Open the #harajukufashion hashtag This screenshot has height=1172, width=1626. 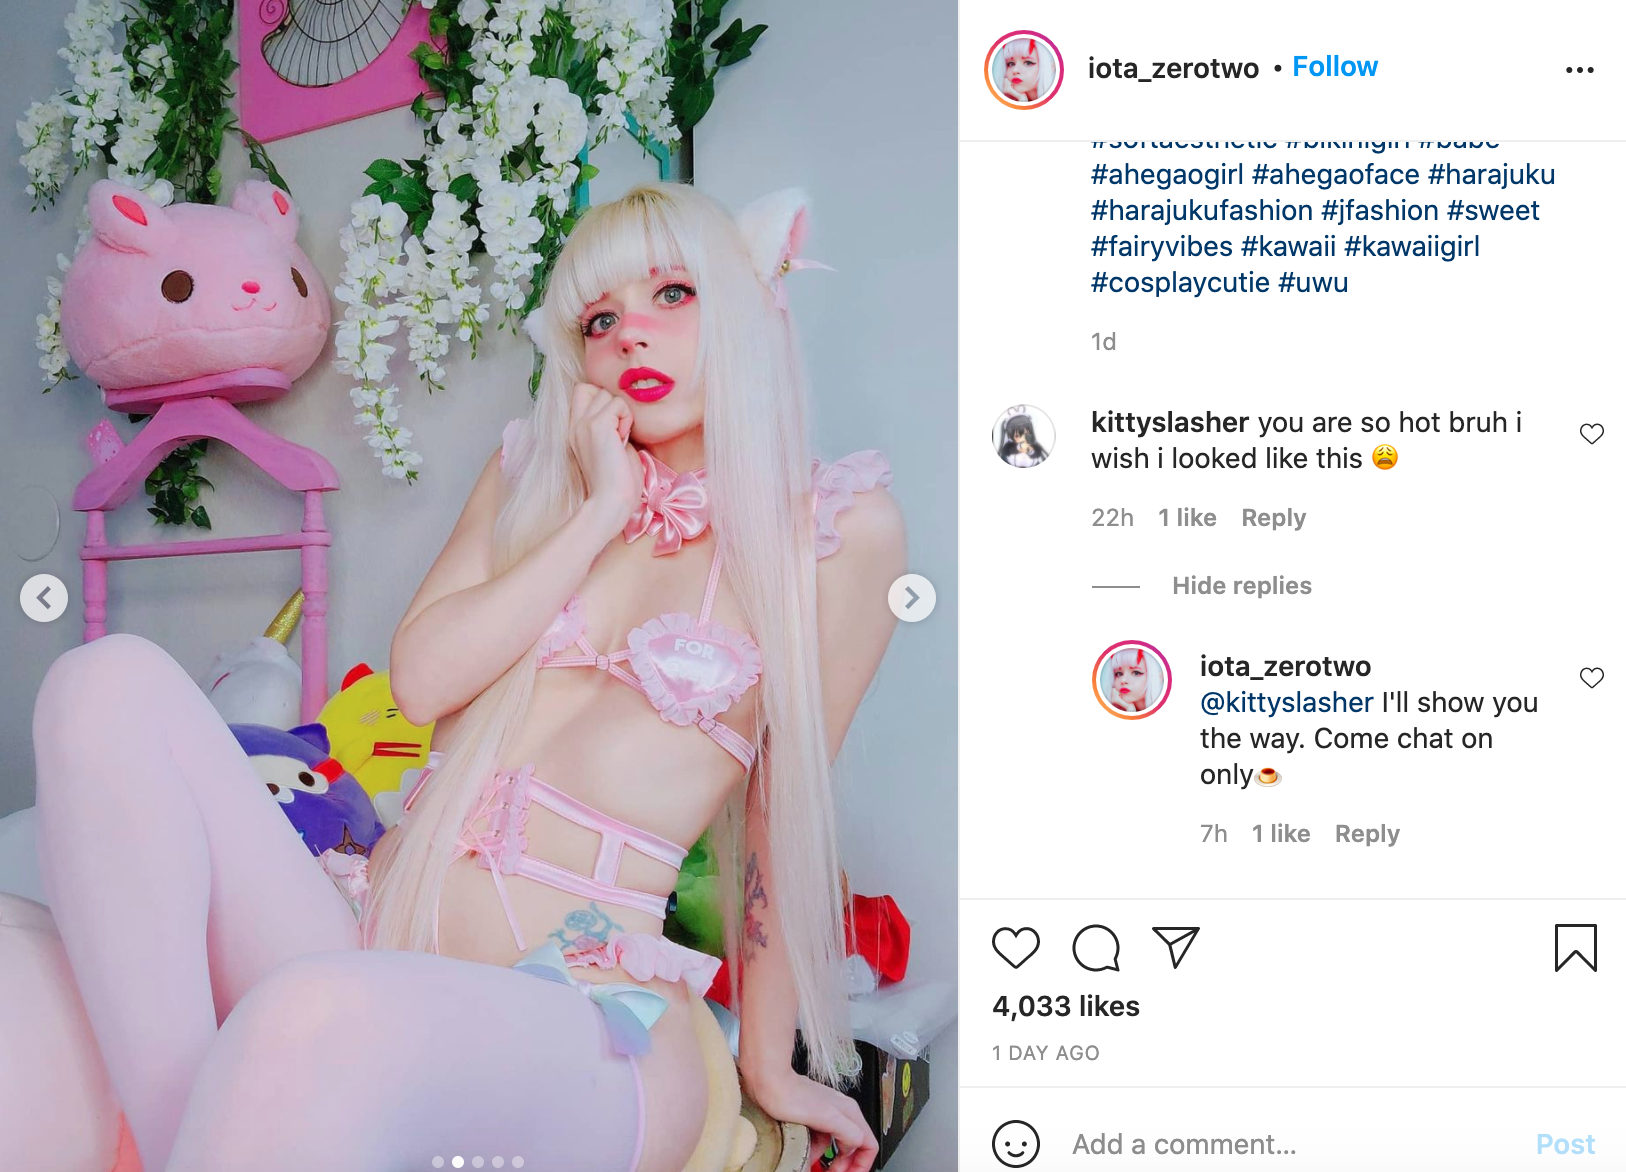1202,211
